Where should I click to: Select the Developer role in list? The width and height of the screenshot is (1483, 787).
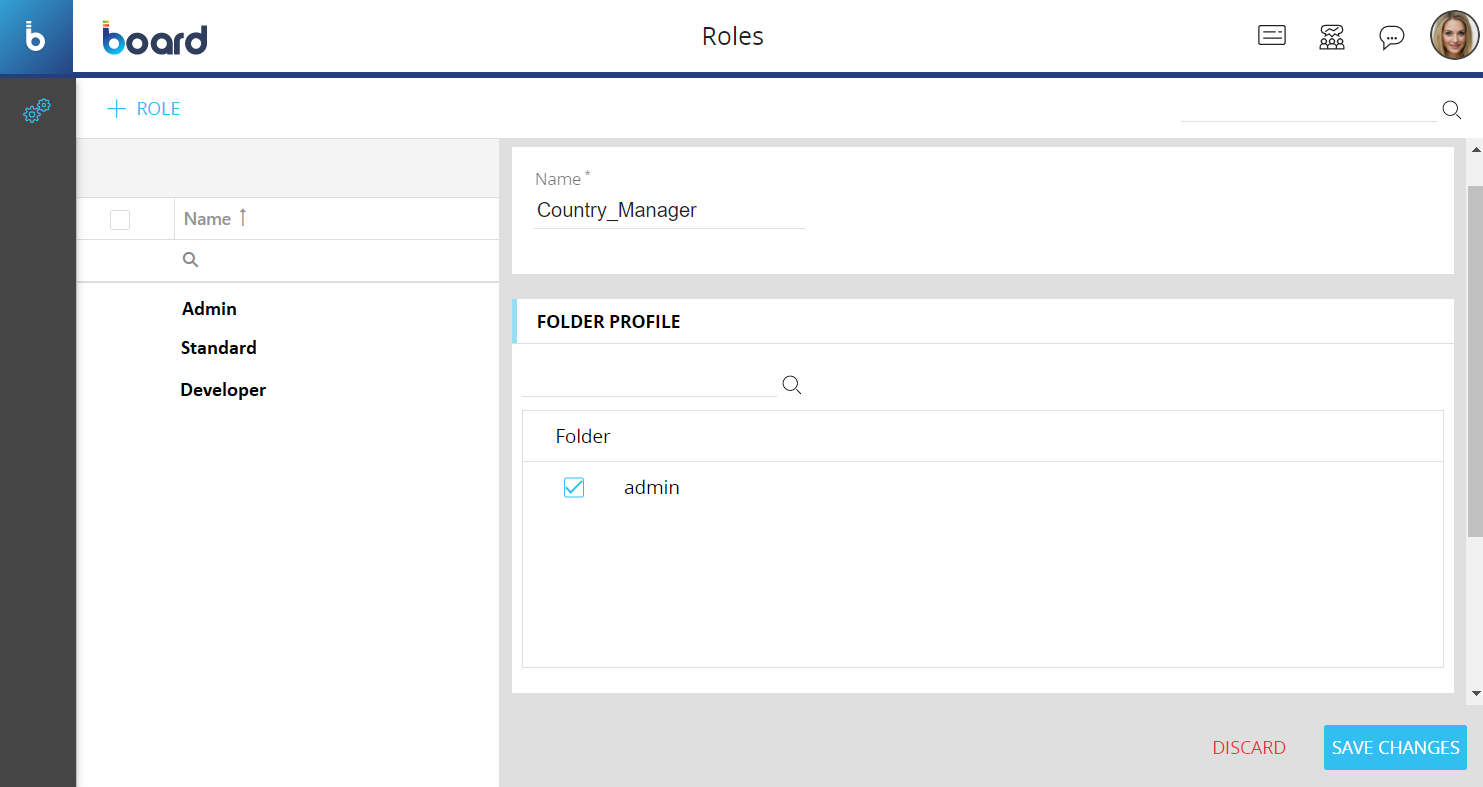click(x=223, y=390)
